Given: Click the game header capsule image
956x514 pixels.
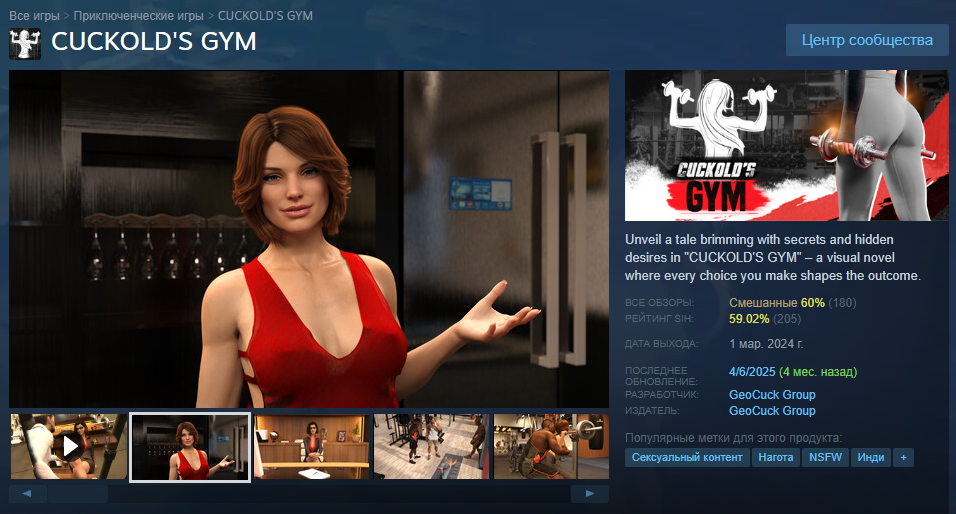Looking at the screenshot, I should pos(787,146).
